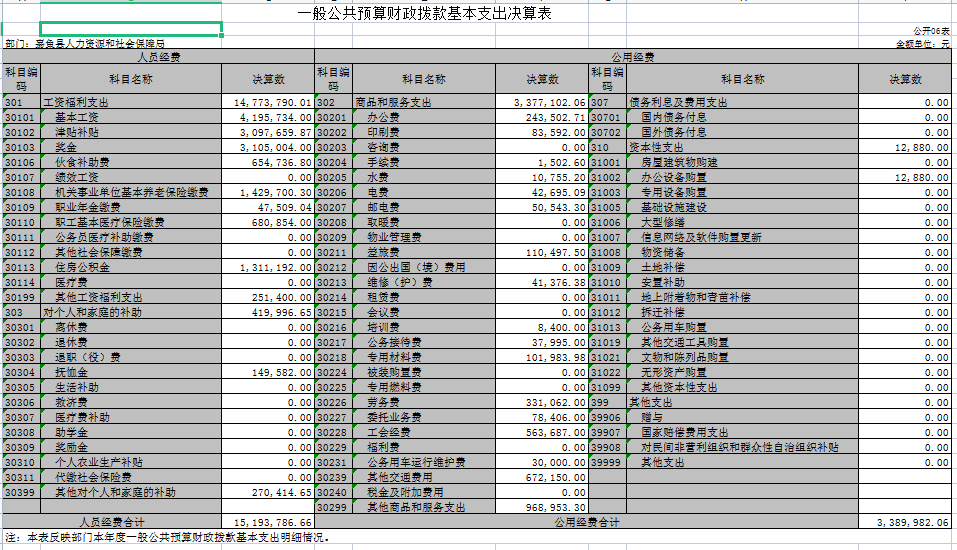Click cell 职工基本医疗保险缴费
The image size is (957, 550).
[131, 222]
